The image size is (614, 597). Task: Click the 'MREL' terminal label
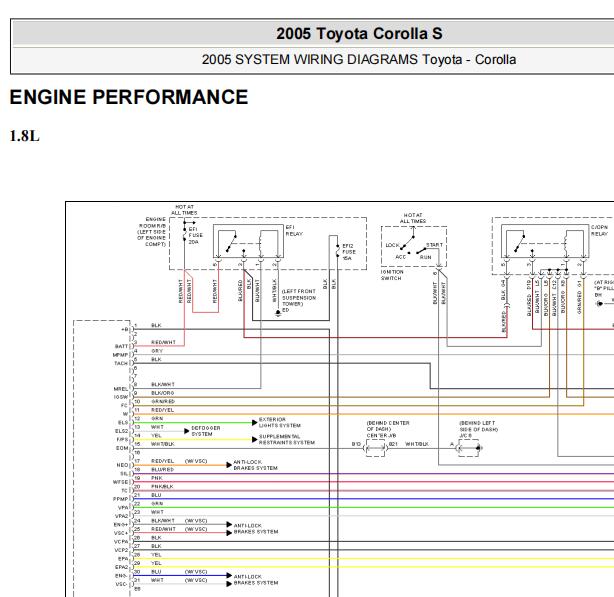coord(121,389)
